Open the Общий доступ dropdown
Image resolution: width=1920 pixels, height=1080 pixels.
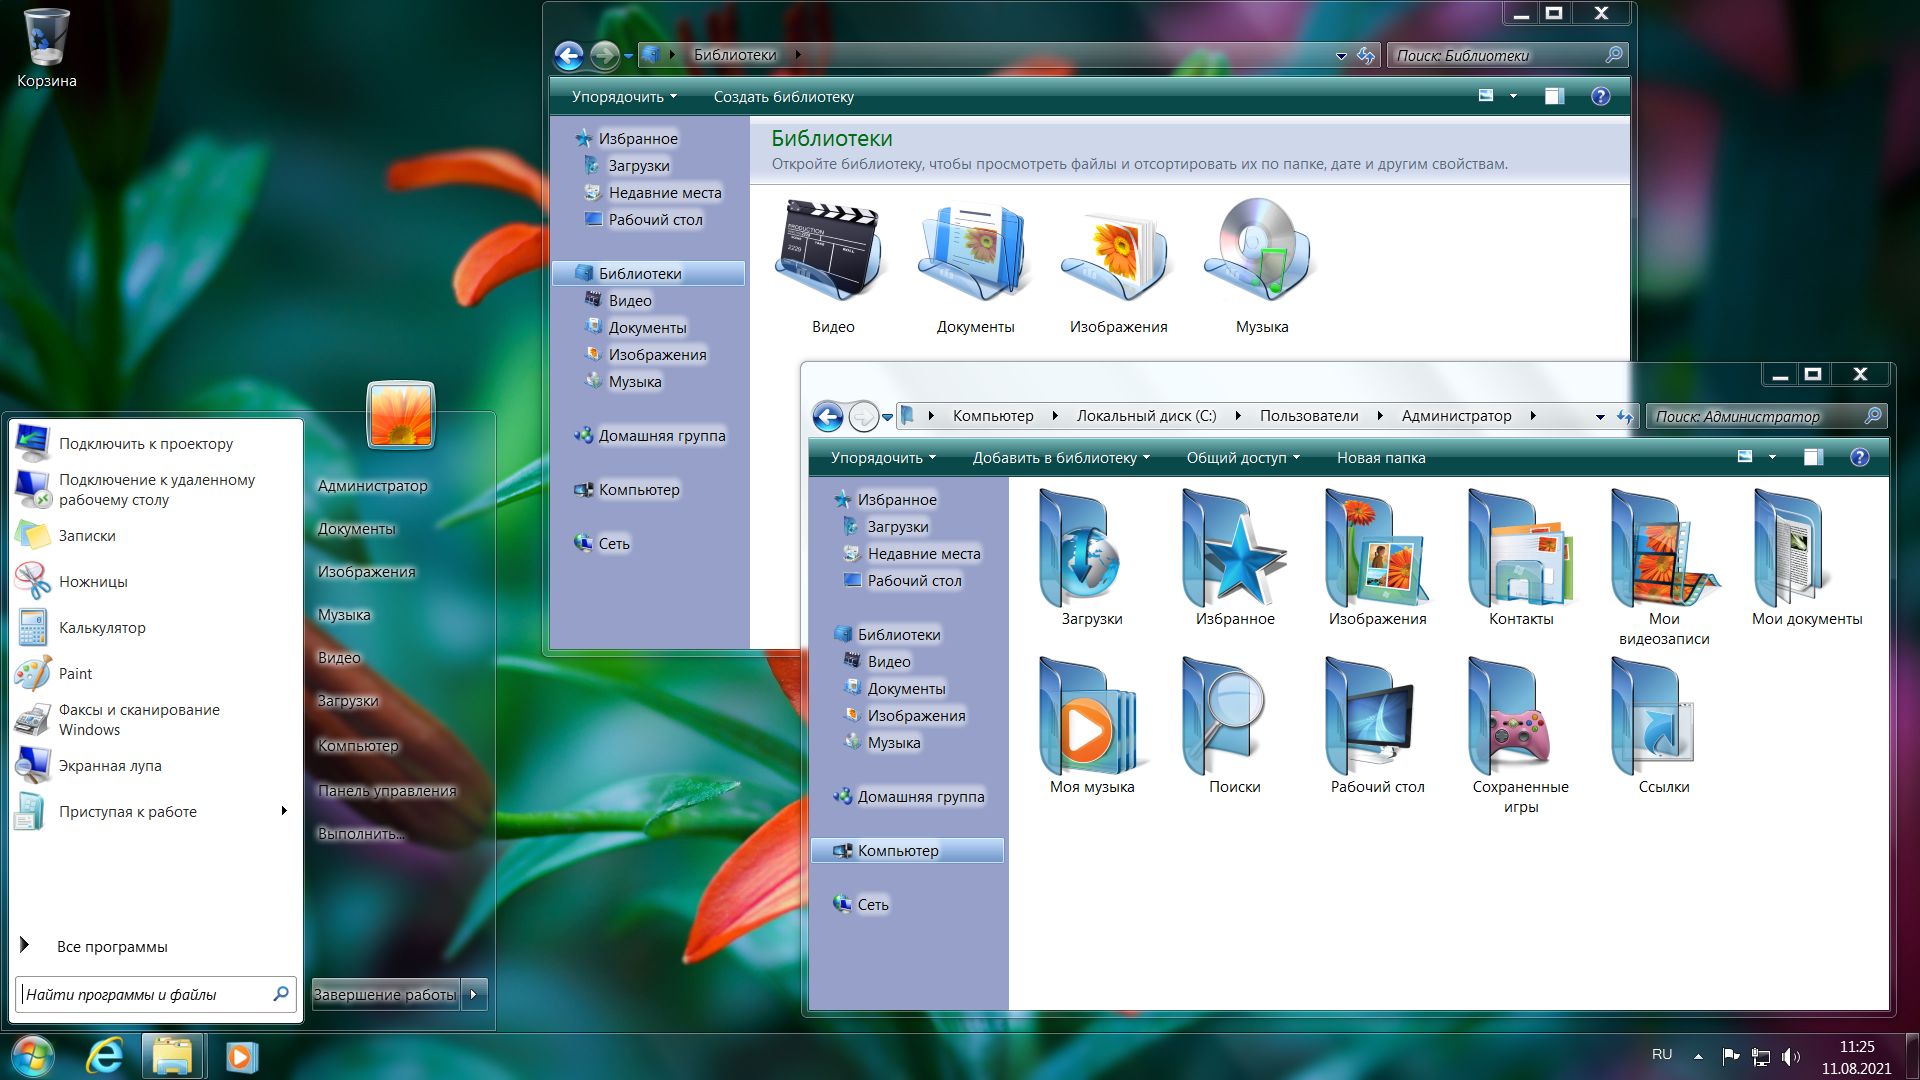1242,458
